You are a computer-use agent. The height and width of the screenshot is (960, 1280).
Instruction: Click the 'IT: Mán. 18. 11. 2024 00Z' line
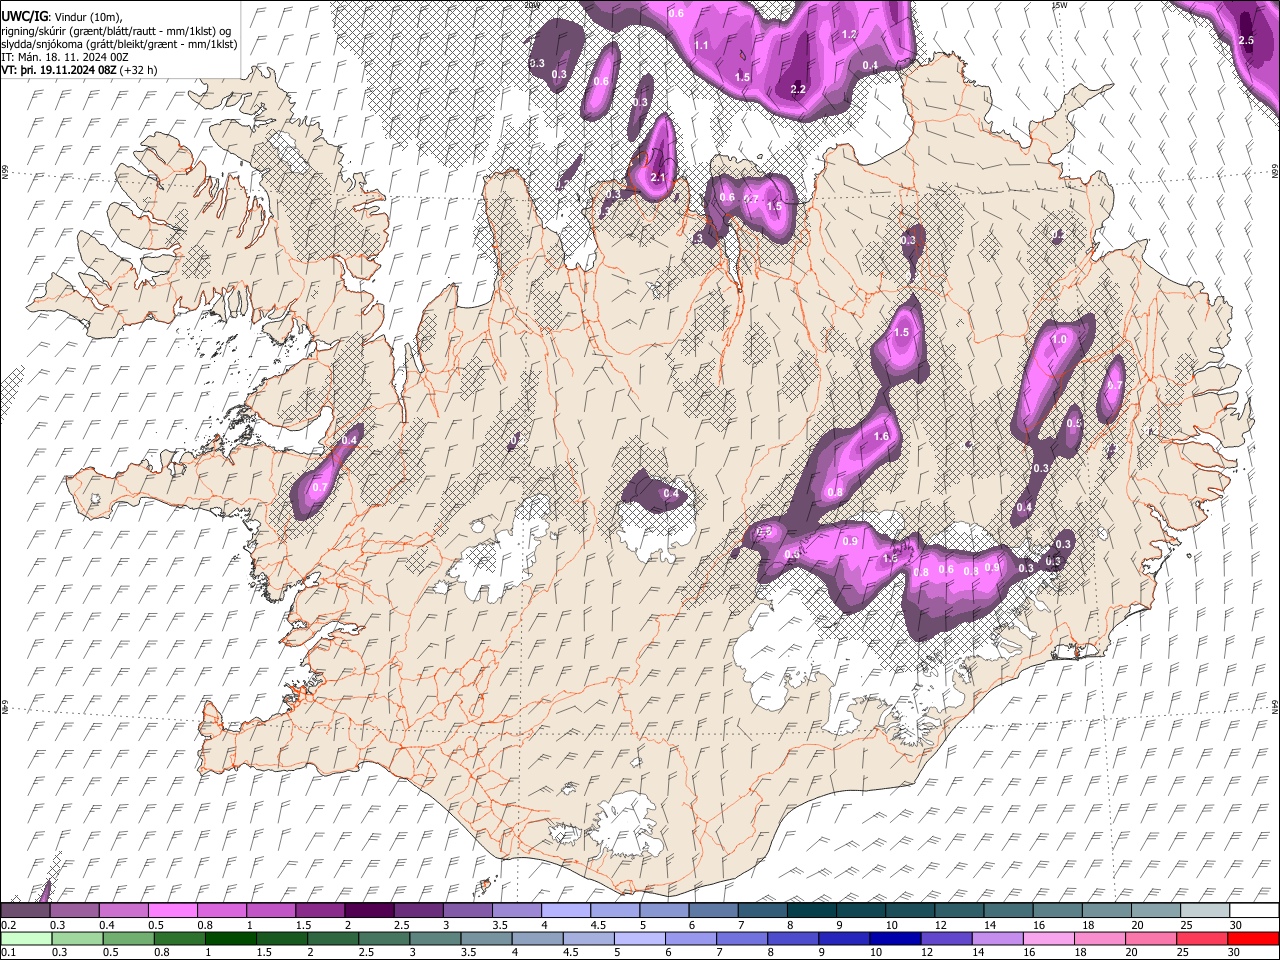[x=64, y=58]
